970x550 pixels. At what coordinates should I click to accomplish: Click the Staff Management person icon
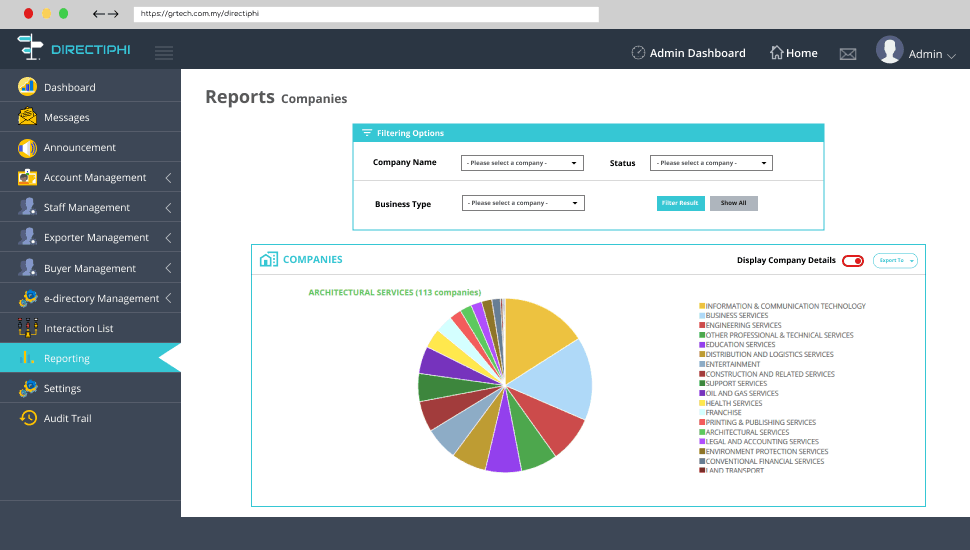27,207
